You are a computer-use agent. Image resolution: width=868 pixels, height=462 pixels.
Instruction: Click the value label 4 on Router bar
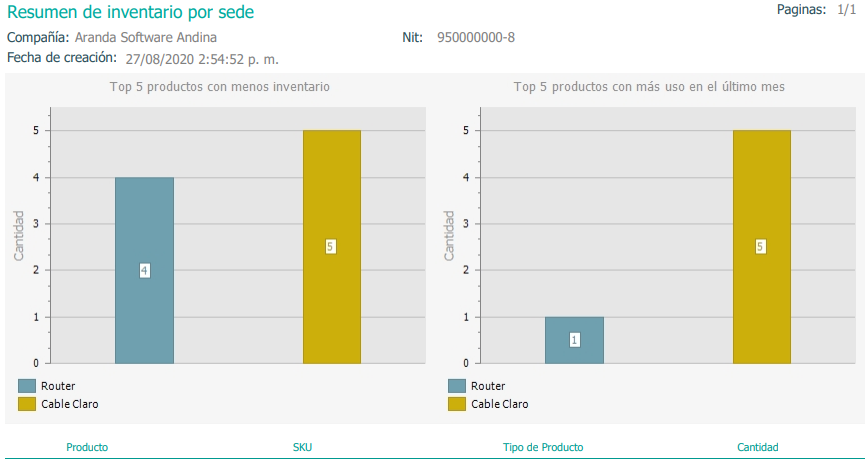pyautogui.click(x=144, y=271)
